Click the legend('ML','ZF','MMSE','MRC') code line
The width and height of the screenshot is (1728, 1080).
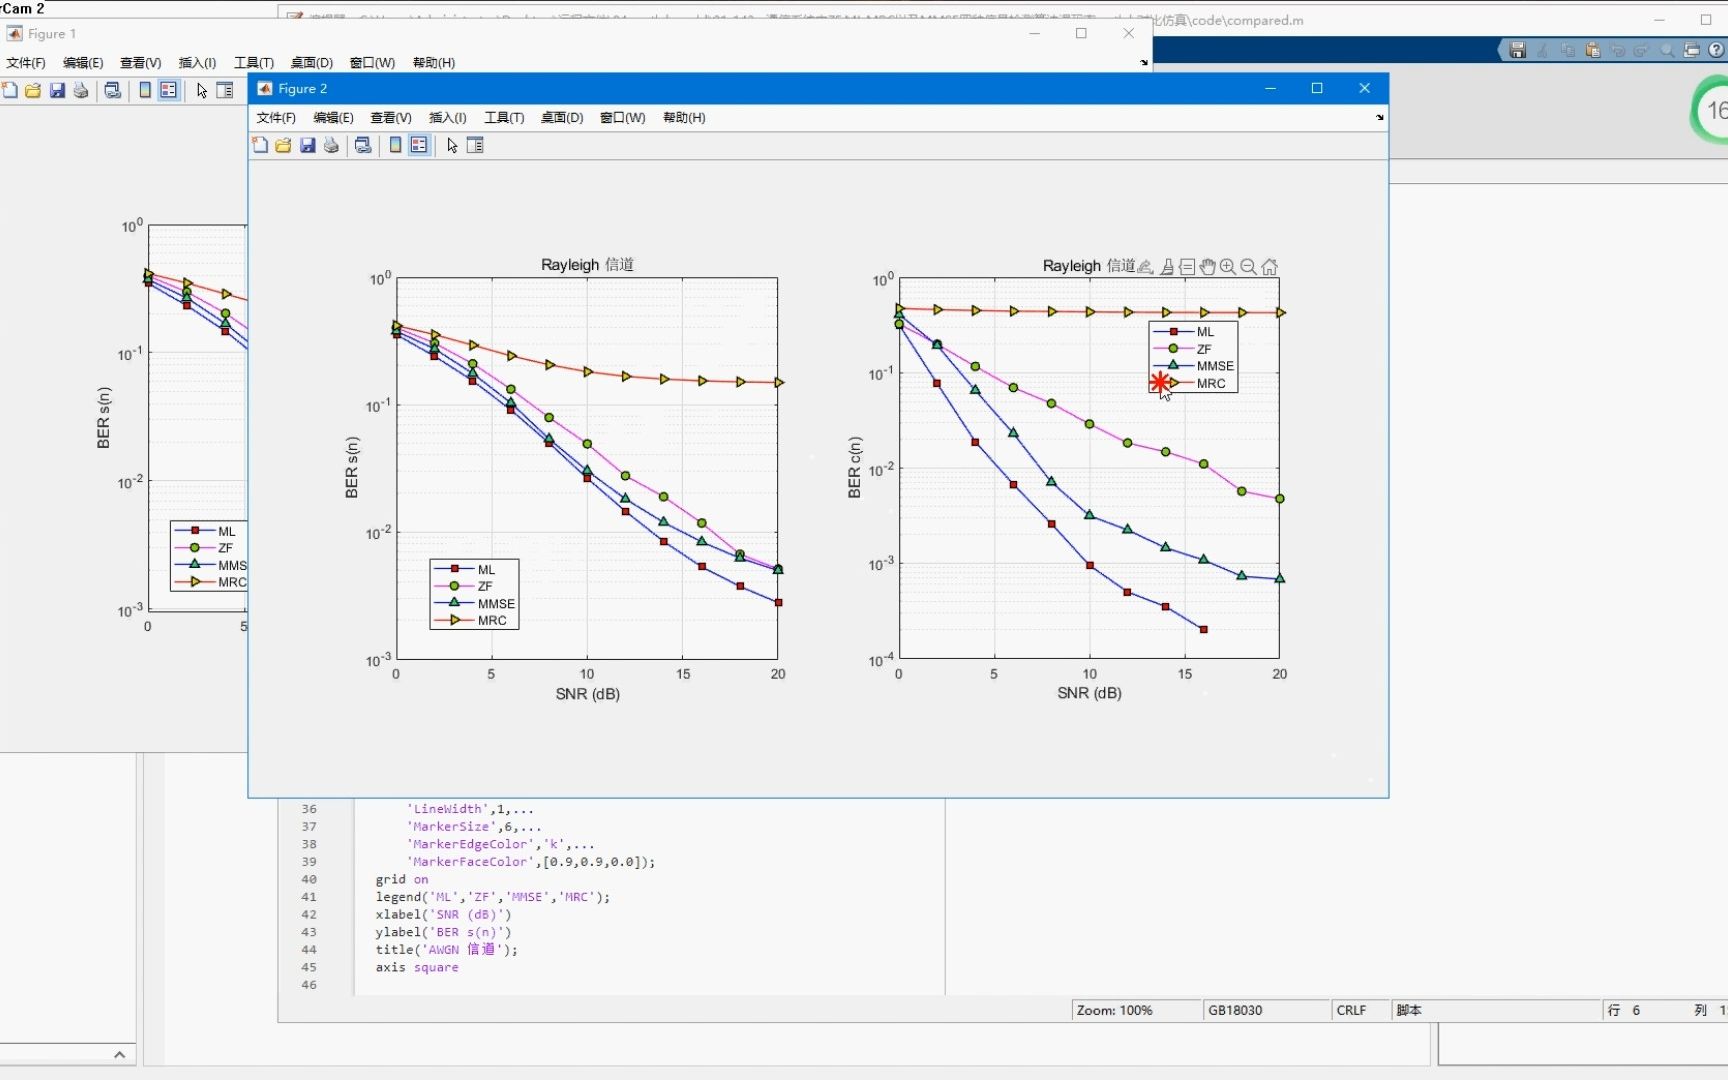pos(493,897)
